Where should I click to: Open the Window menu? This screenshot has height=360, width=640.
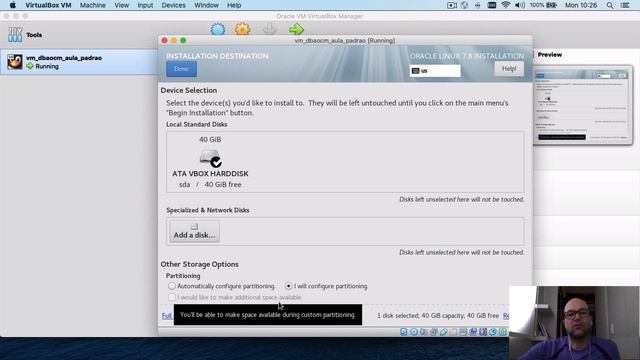click(206, 5)
